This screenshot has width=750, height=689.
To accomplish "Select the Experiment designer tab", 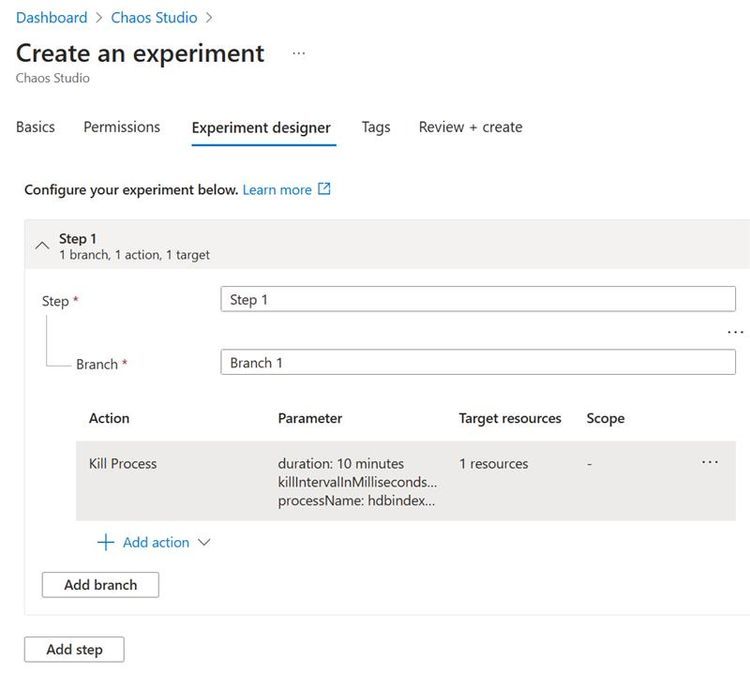I will pyautogui.click(x=261, y=128).
